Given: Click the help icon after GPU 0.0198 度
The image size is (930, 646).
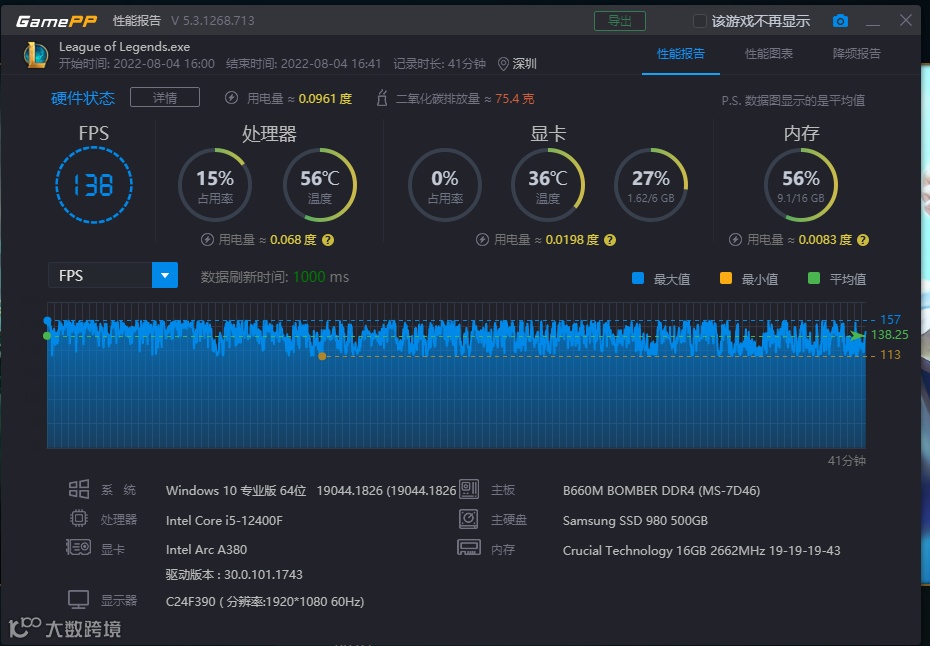Looking at the screenshot, I should [x=610, y=240].
